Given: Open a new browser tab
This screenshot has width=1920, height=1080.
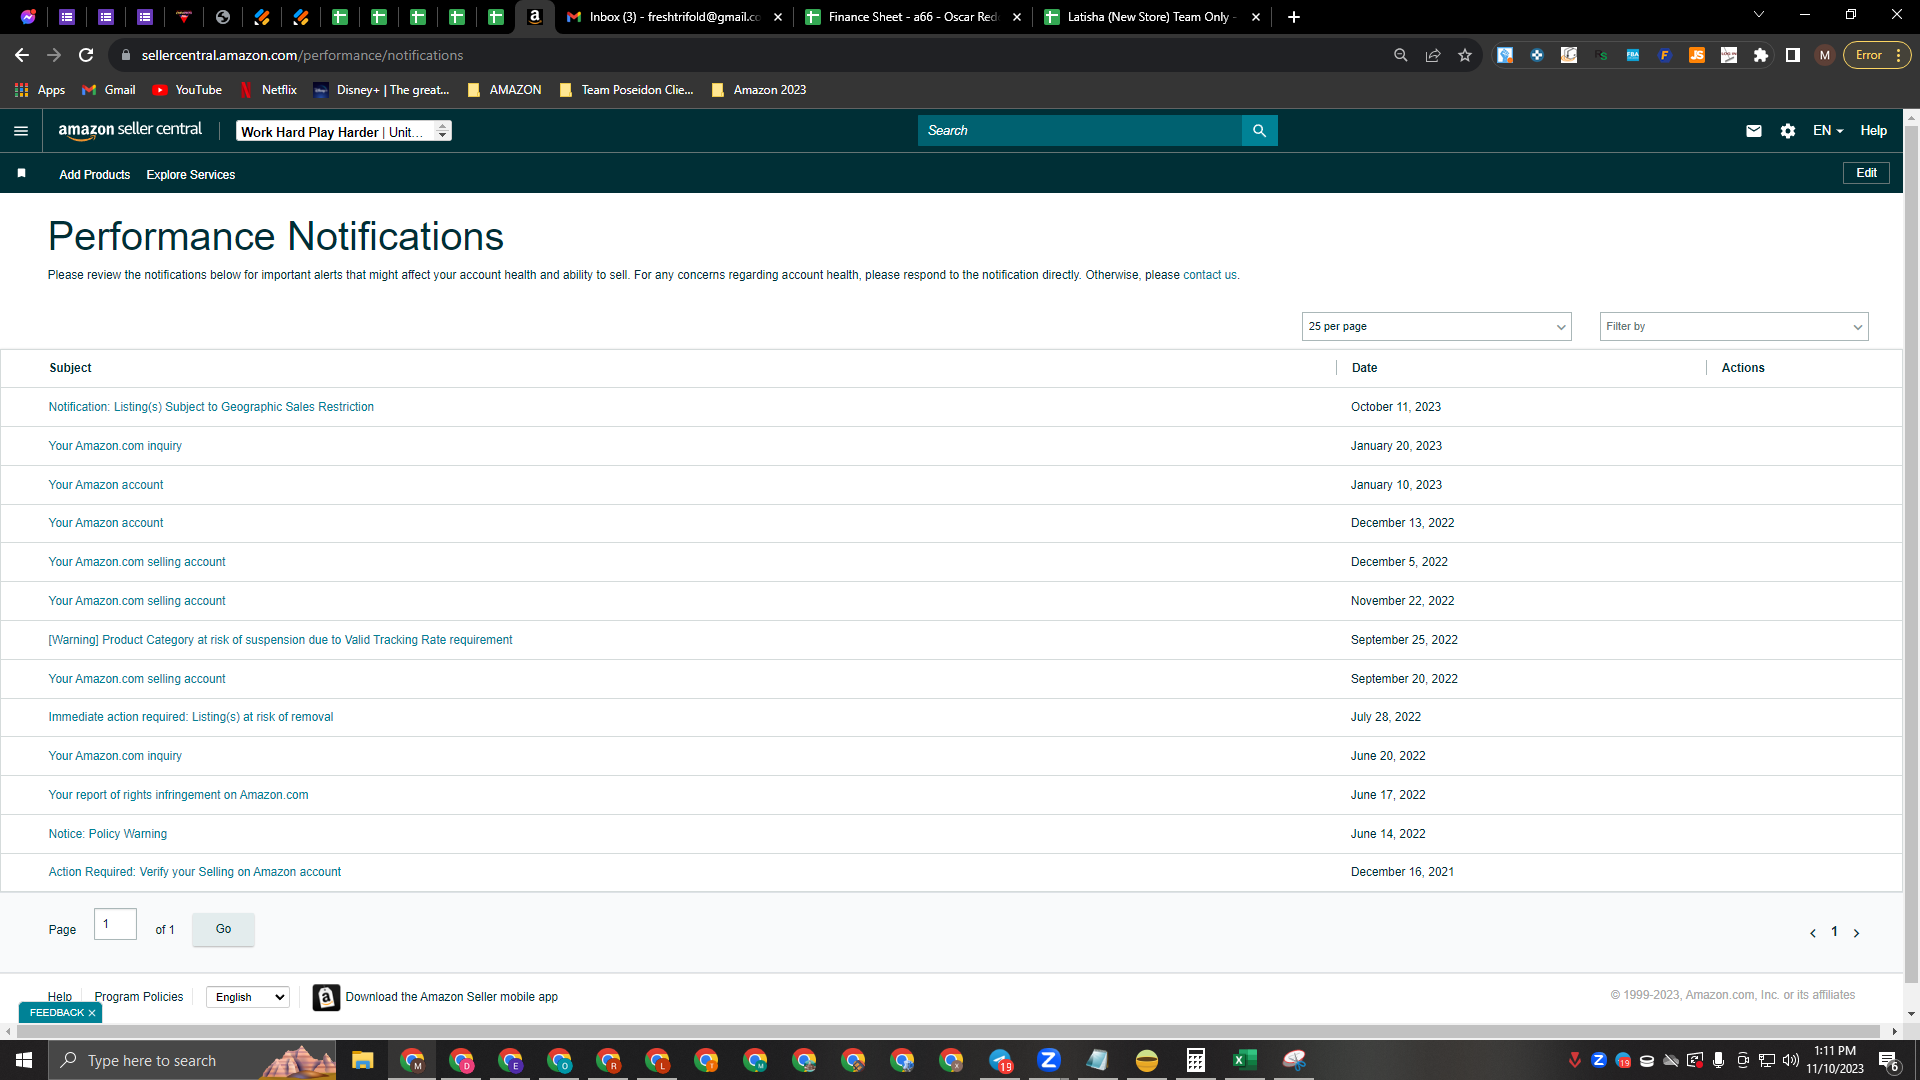Looking at the screenshot, I should tap(1294, 17).
